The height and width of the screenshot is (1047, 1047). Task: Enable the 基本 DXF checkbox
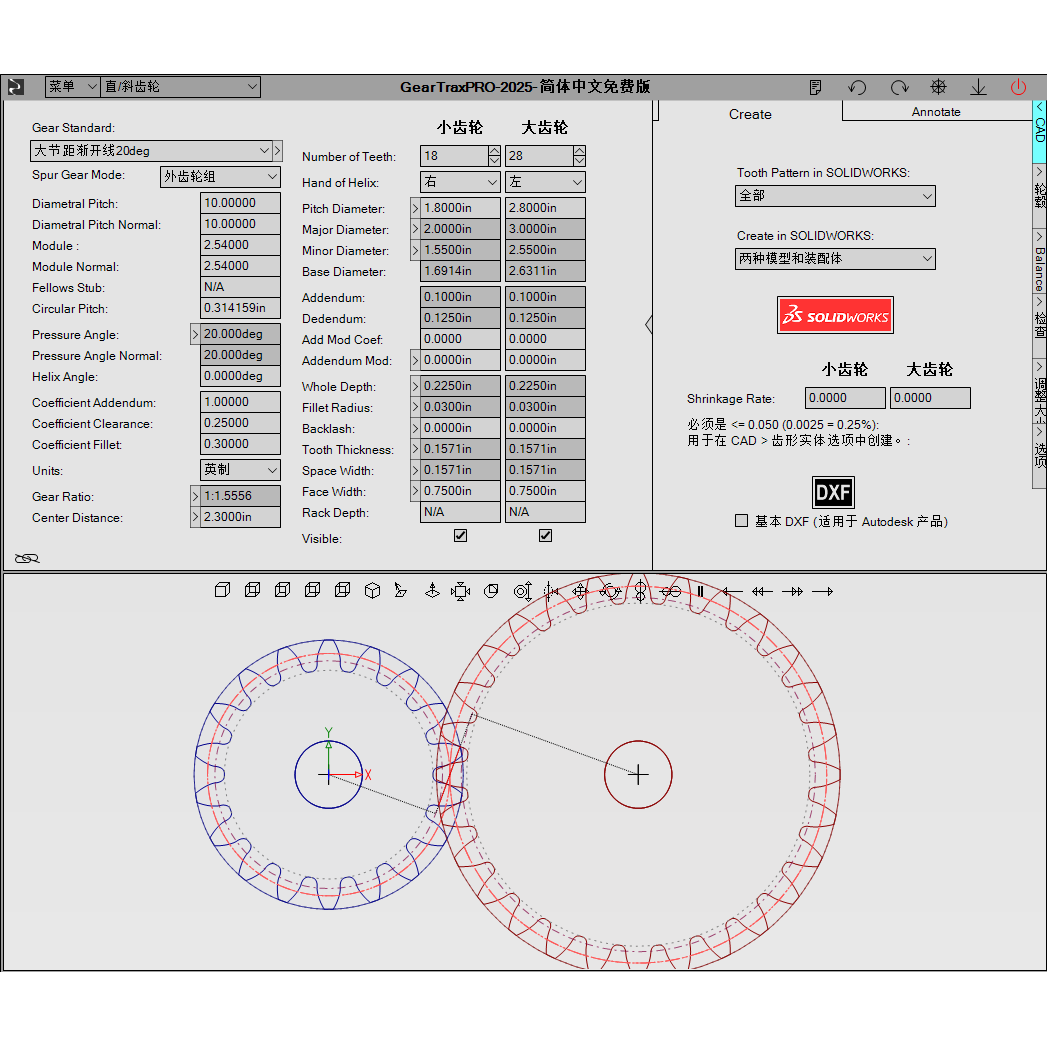741,521
